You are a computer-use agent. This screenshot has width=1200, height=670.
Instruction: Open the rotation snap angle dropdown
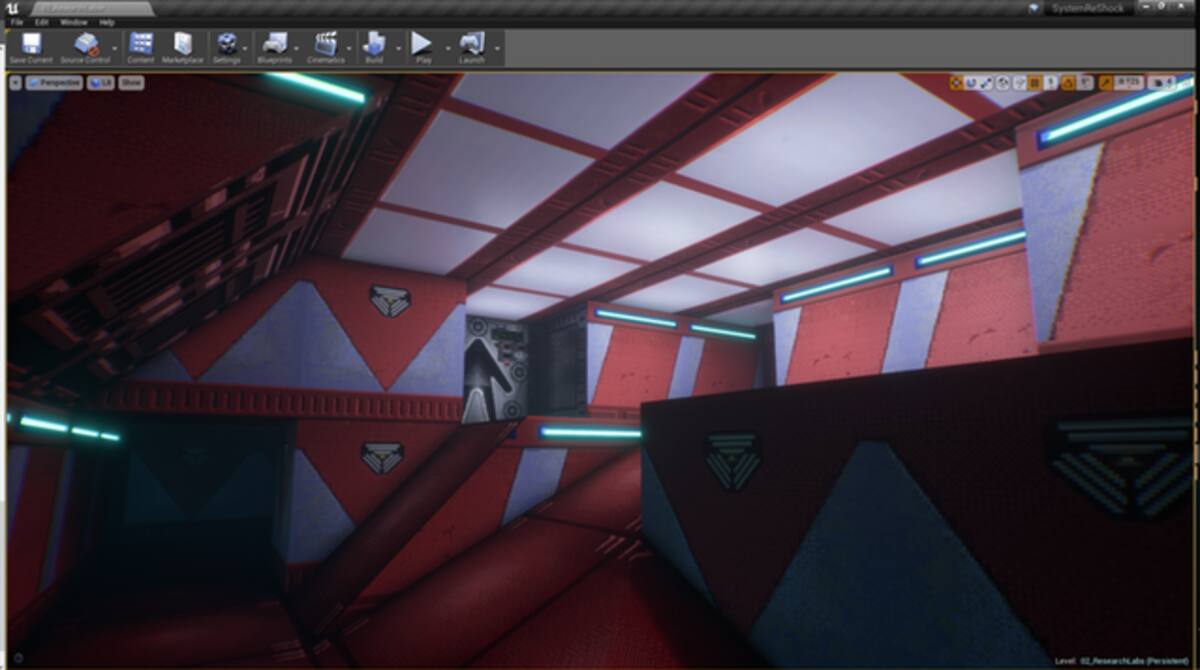click(x=1085, y=83)
